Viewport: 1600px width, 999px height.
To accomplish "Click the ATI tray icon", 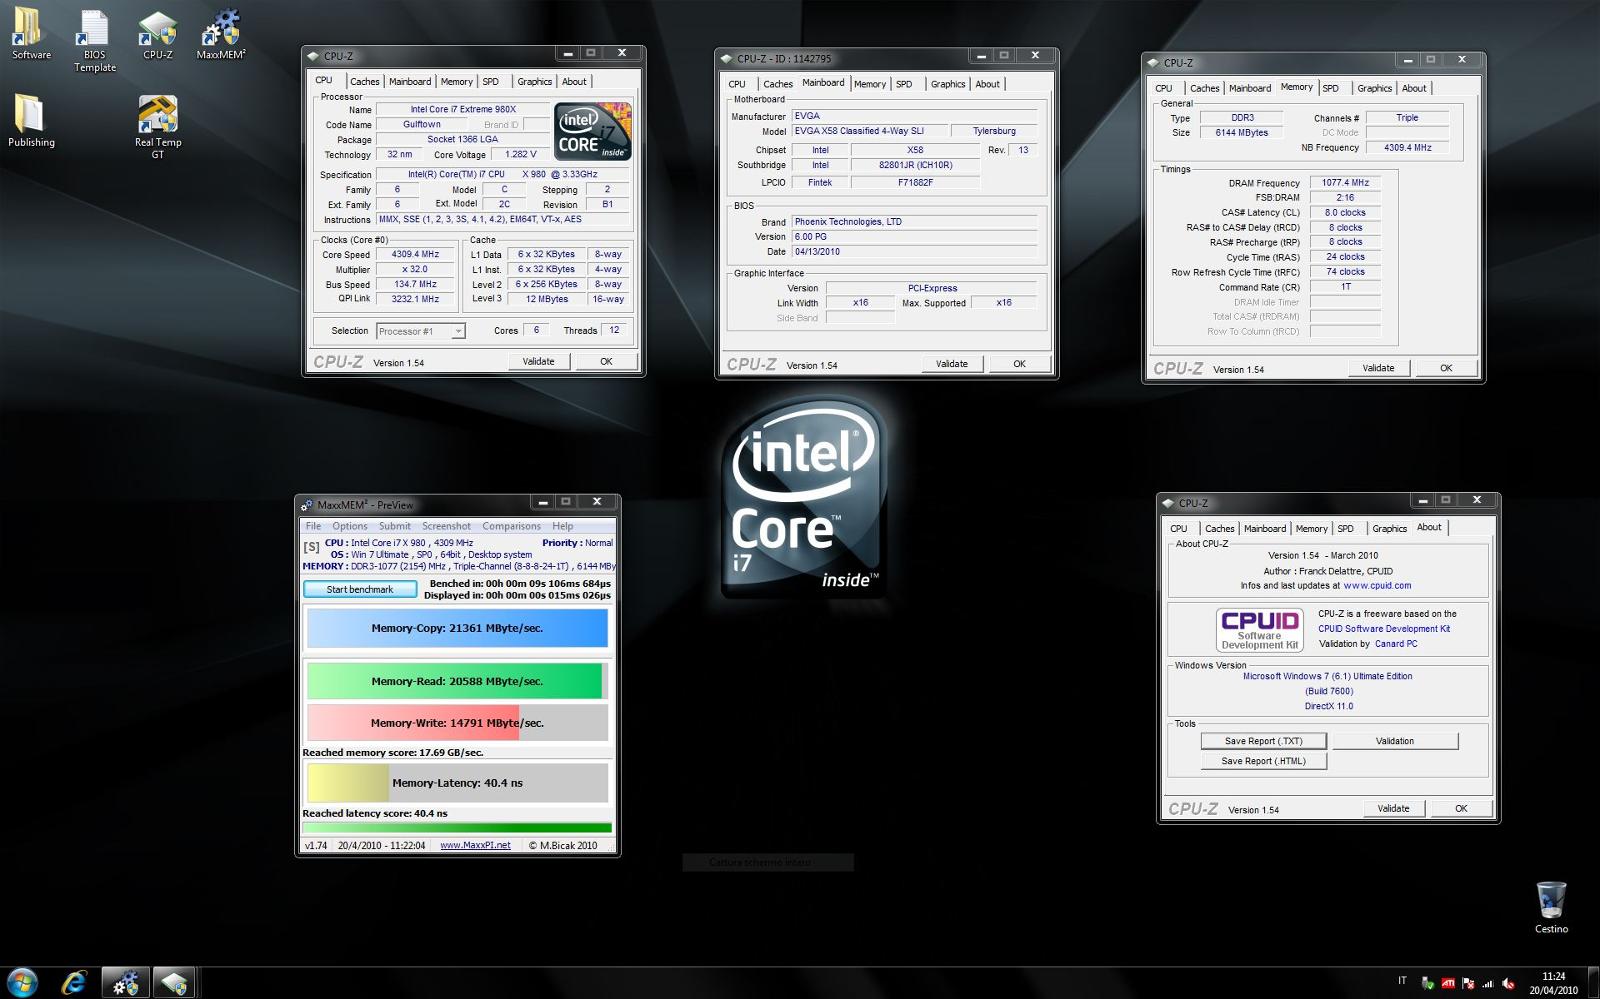I will (x=1447, y=984).
